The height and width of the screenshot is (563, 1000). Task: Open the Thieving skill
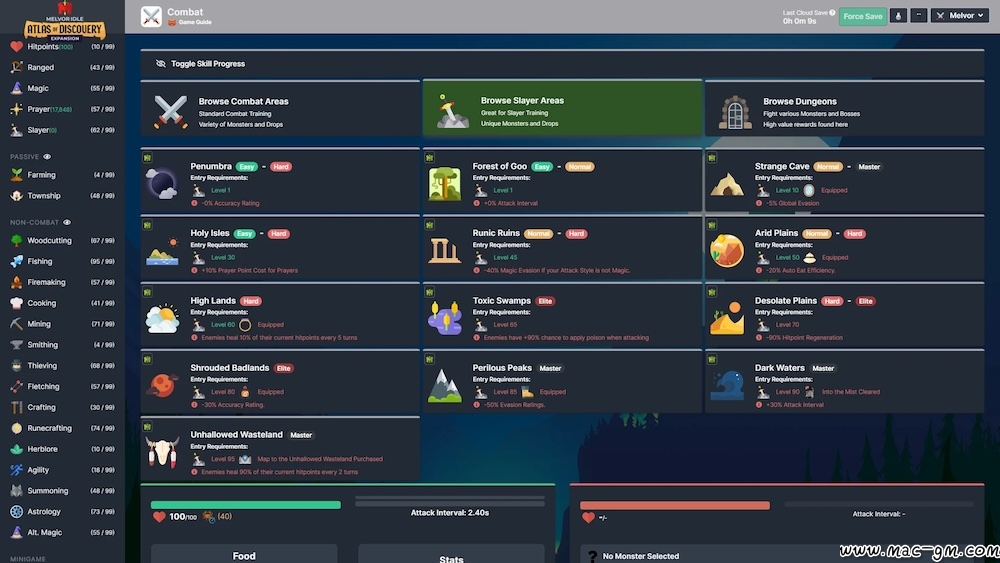pyautogui.click(x=62, y=365)
